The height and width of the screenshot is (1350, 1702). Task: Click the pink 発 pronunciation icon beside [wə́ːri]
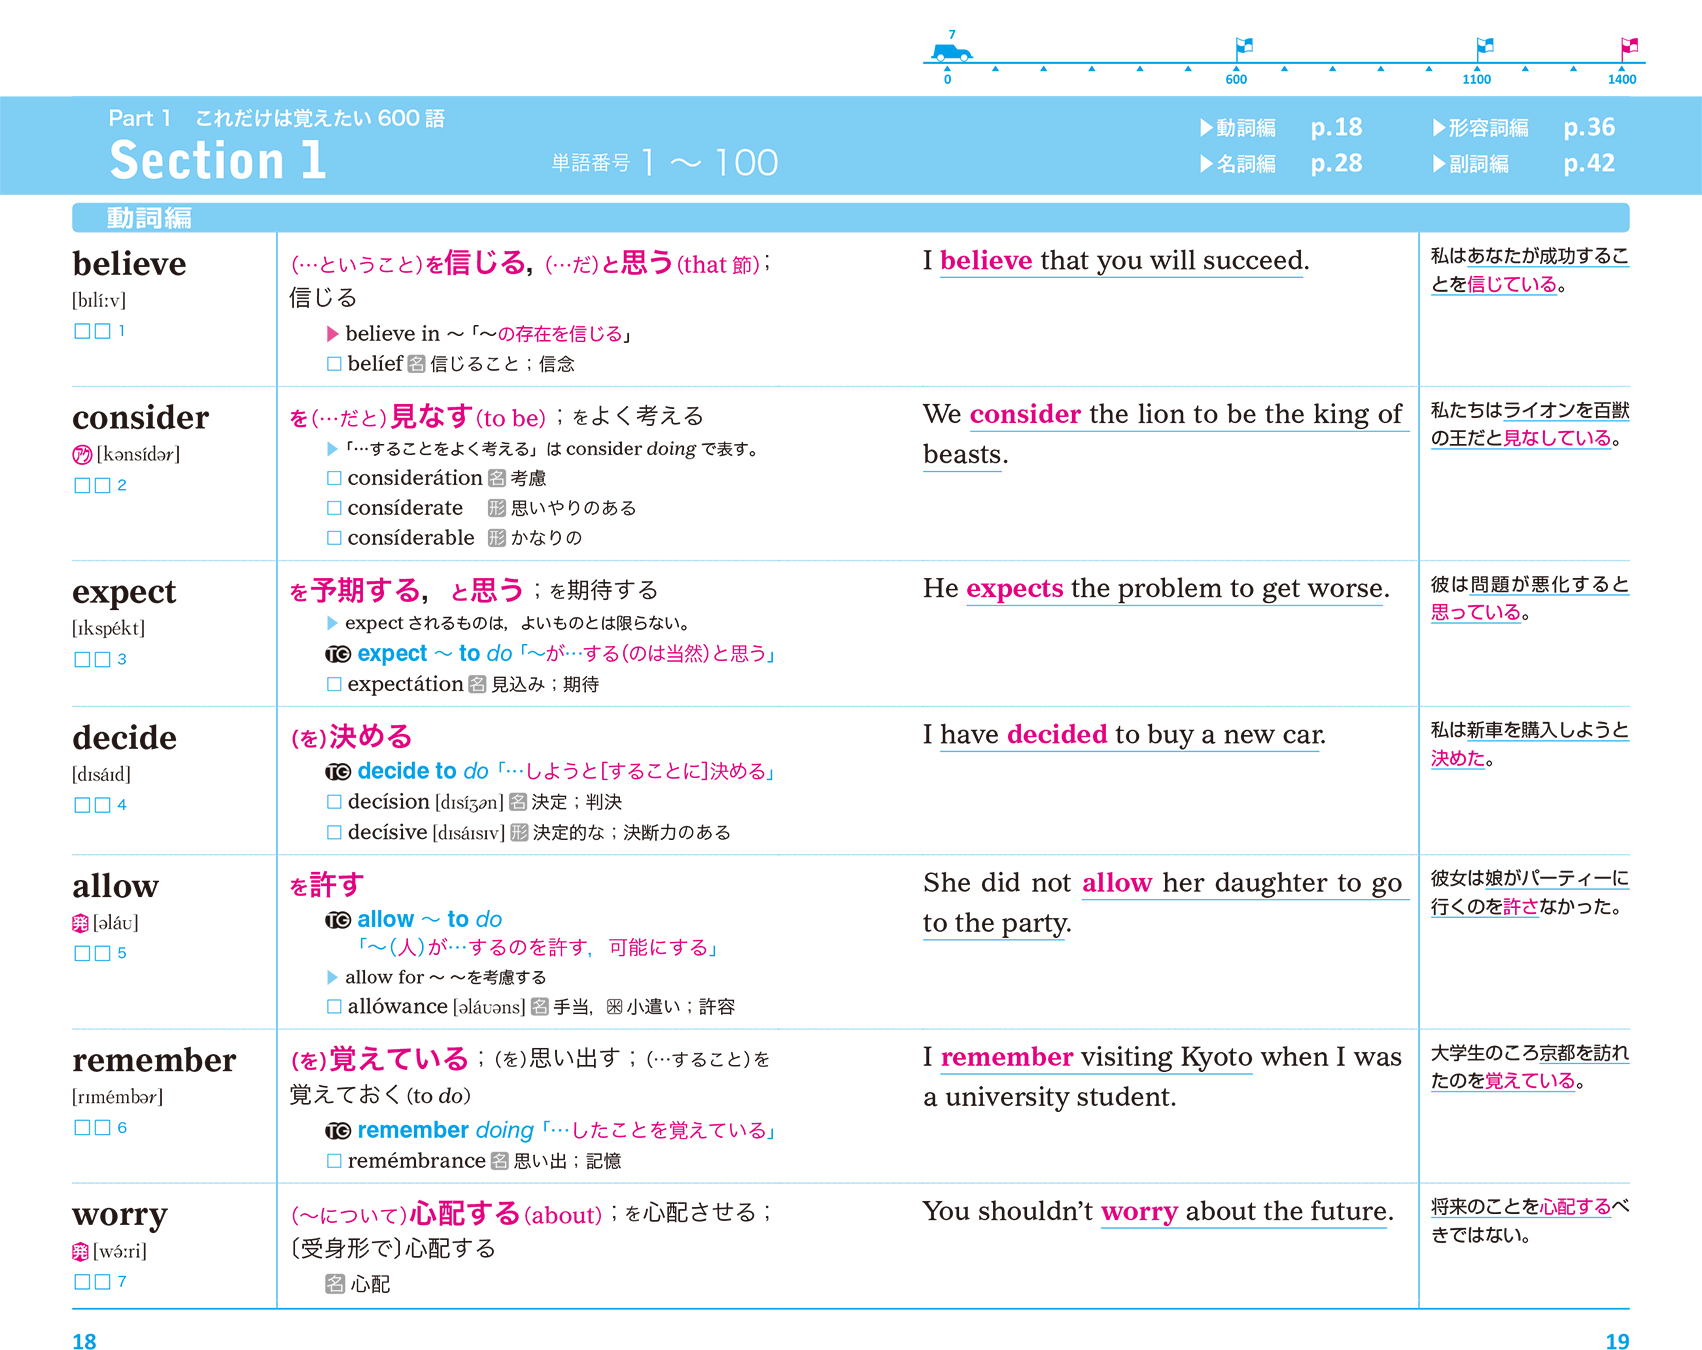click(81, 1252)
